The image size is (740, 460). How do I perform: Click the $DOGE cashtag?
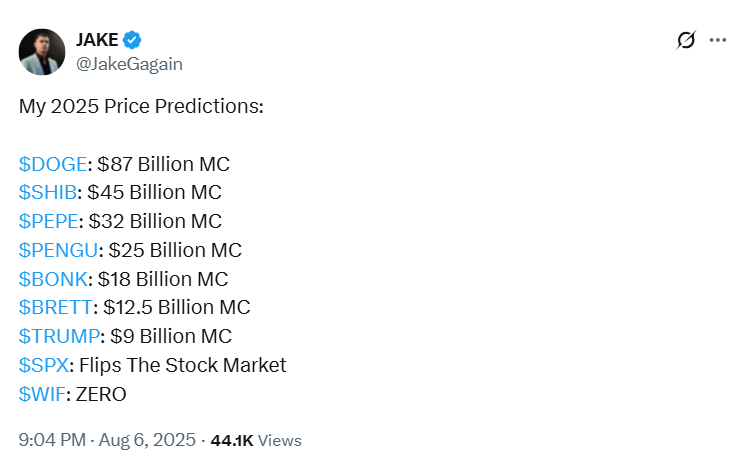click(x=53, y=163)
